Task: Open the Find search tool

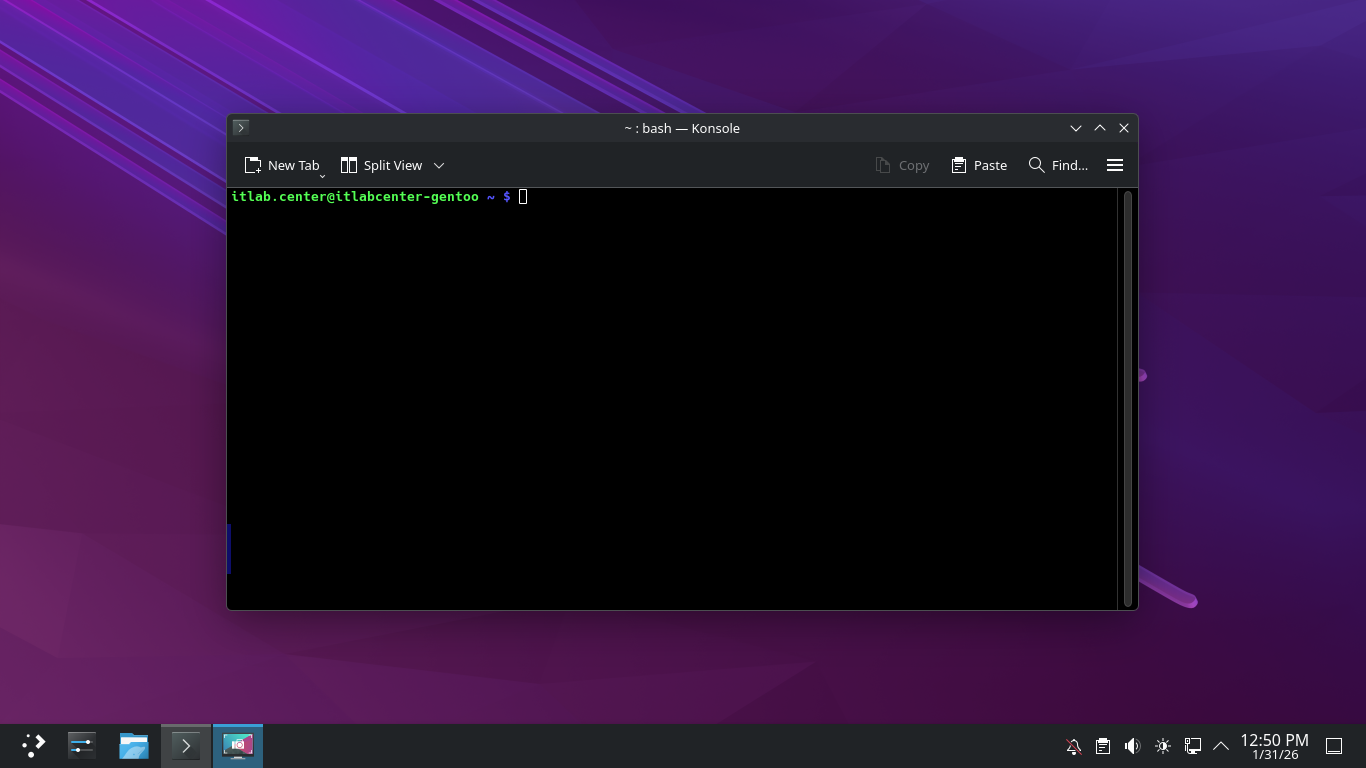Action: pyautogui.click(x=1058, y=166)
